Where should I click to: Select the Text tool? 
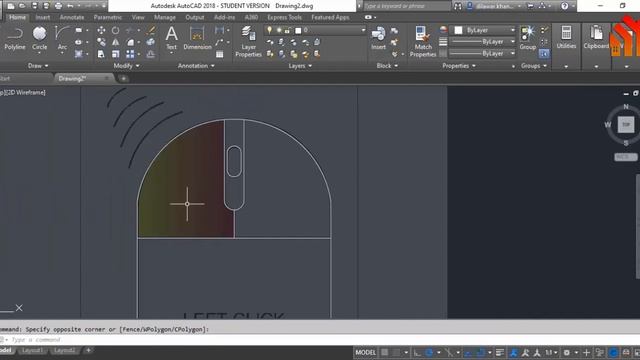(x=171, y=38)
